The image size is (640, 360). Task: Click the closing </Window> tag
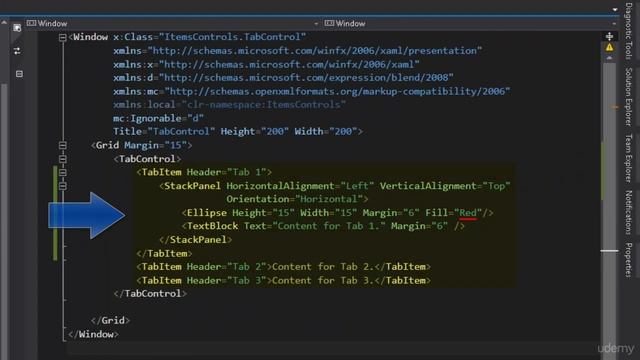point(93,334)
